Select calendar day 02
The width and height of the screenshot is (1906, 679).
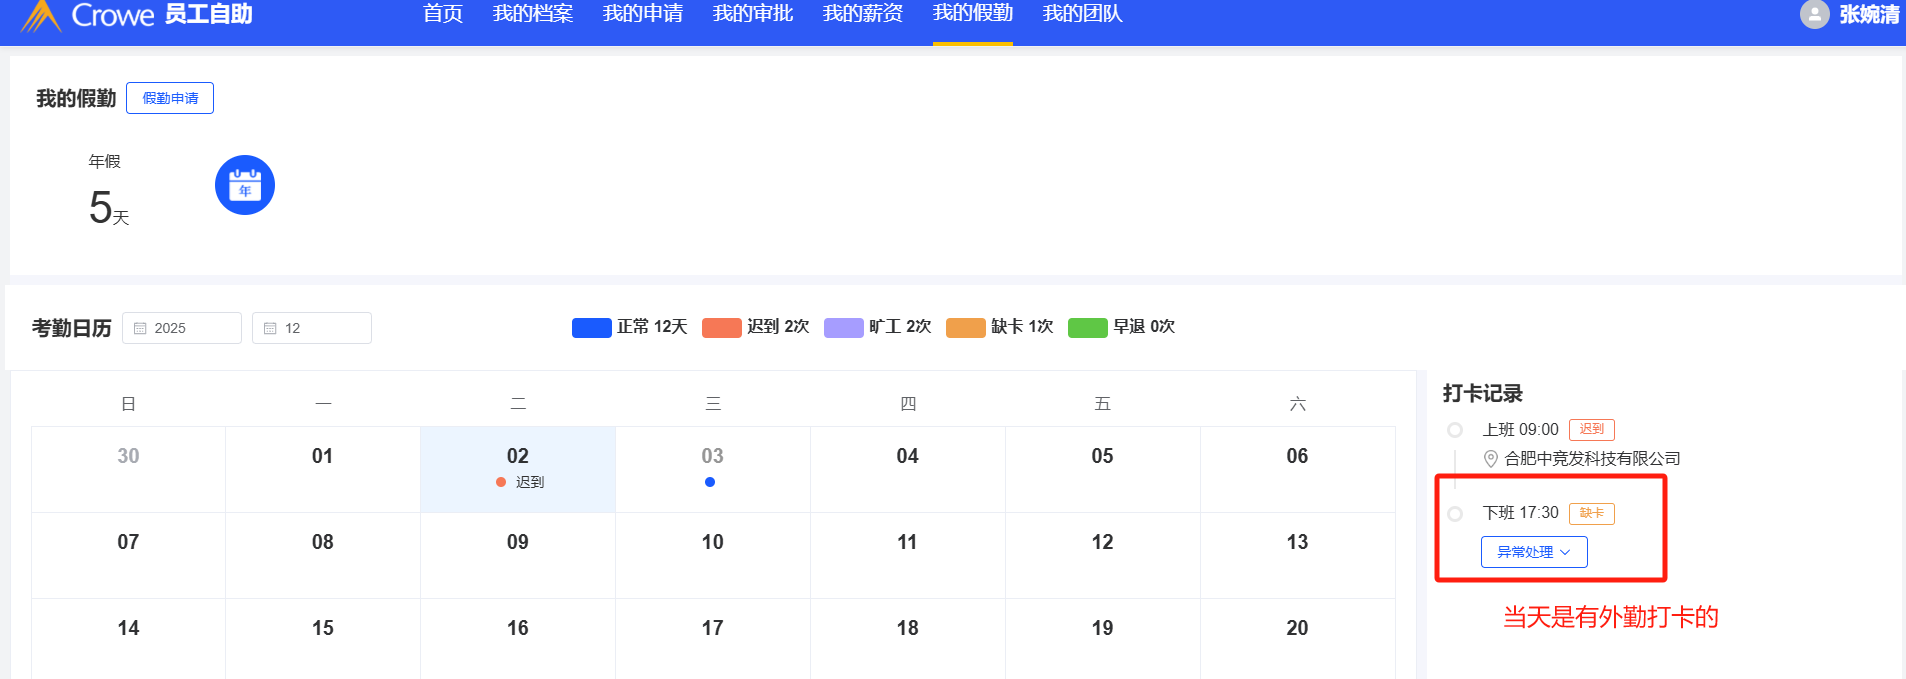click(x=518, y=469)
